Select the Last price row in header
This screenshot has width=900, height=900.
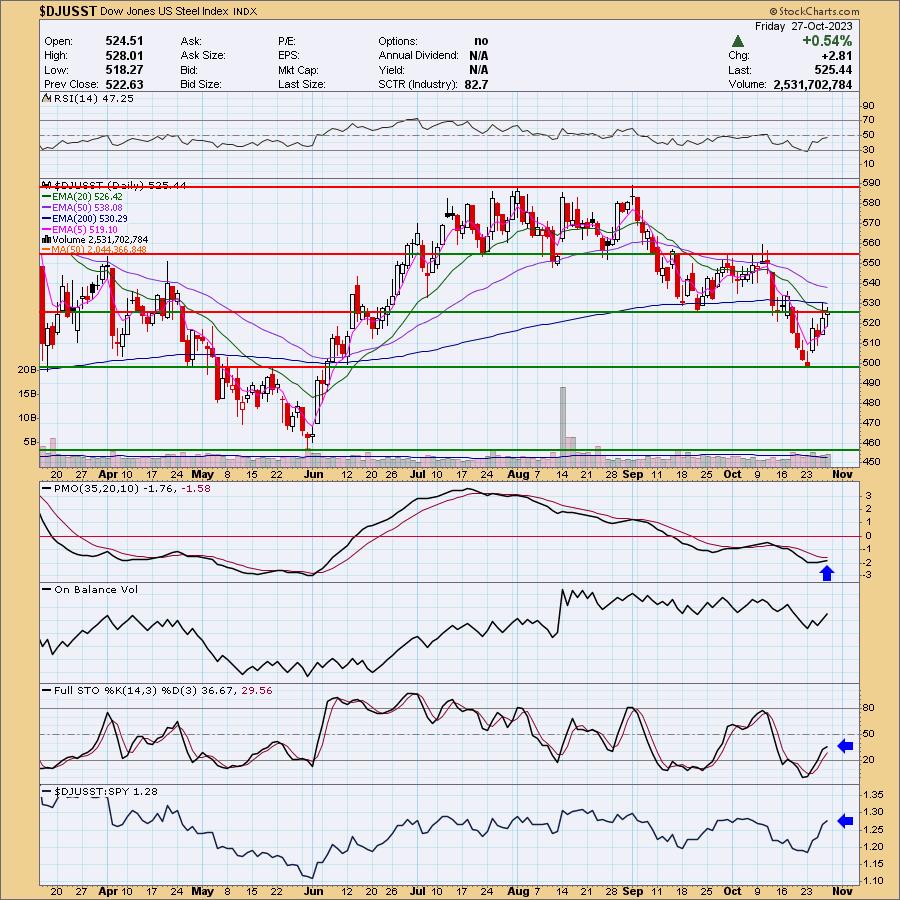(x=790, y=69)
